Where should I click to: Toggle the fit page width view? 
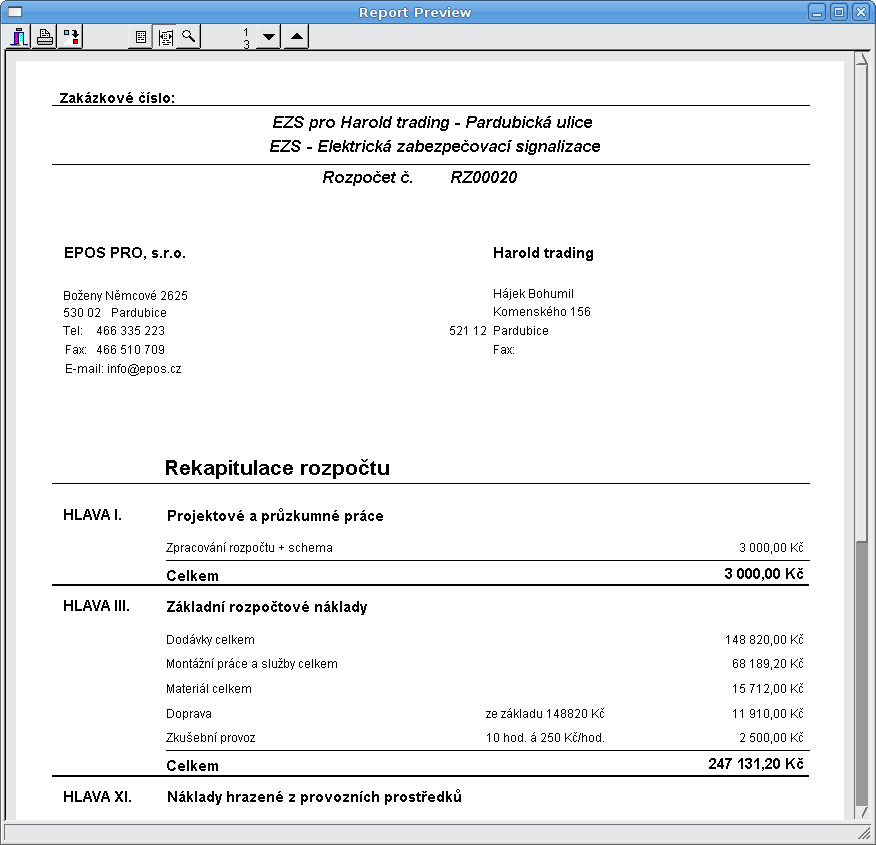click(165, 38)
